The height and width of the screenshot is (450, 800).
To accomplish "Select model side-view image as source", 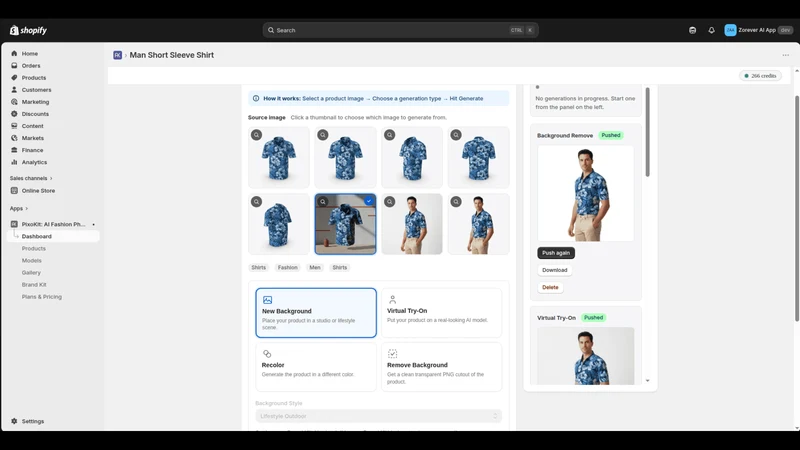I will coord(479,224).
